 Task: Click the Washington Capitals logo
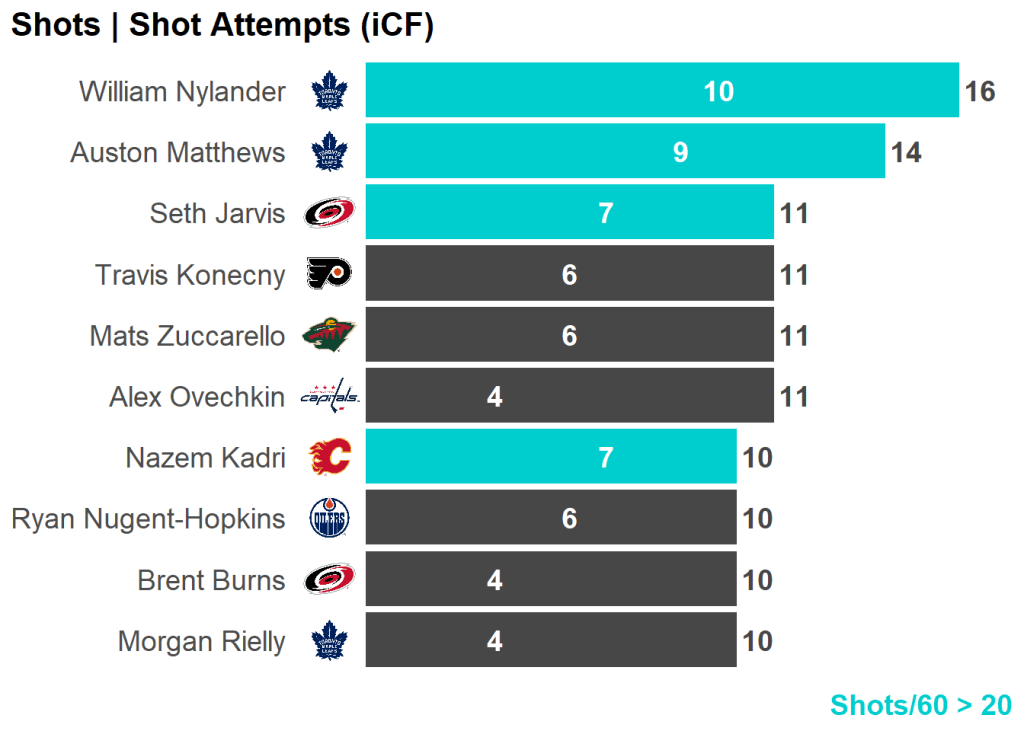click(329, 397)
